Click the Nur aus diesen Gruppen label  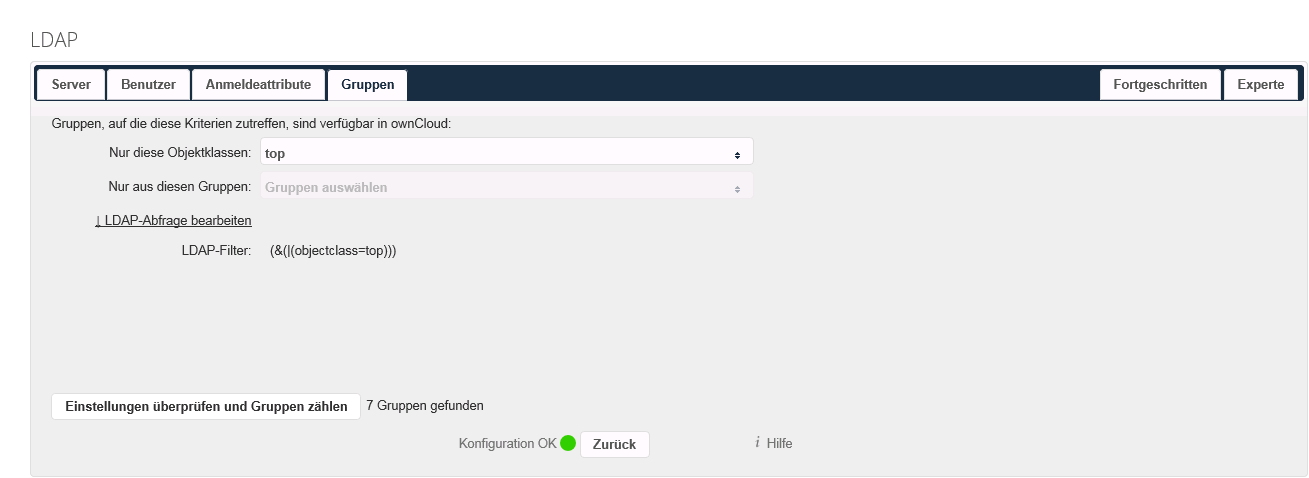click(179, 186)
